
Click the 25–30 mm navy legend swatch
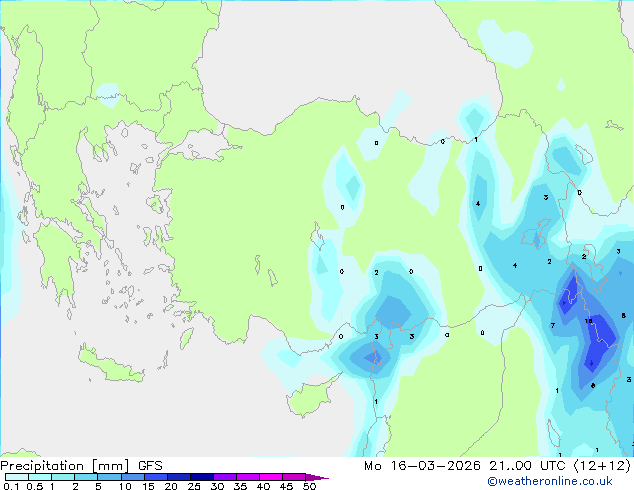202,477
